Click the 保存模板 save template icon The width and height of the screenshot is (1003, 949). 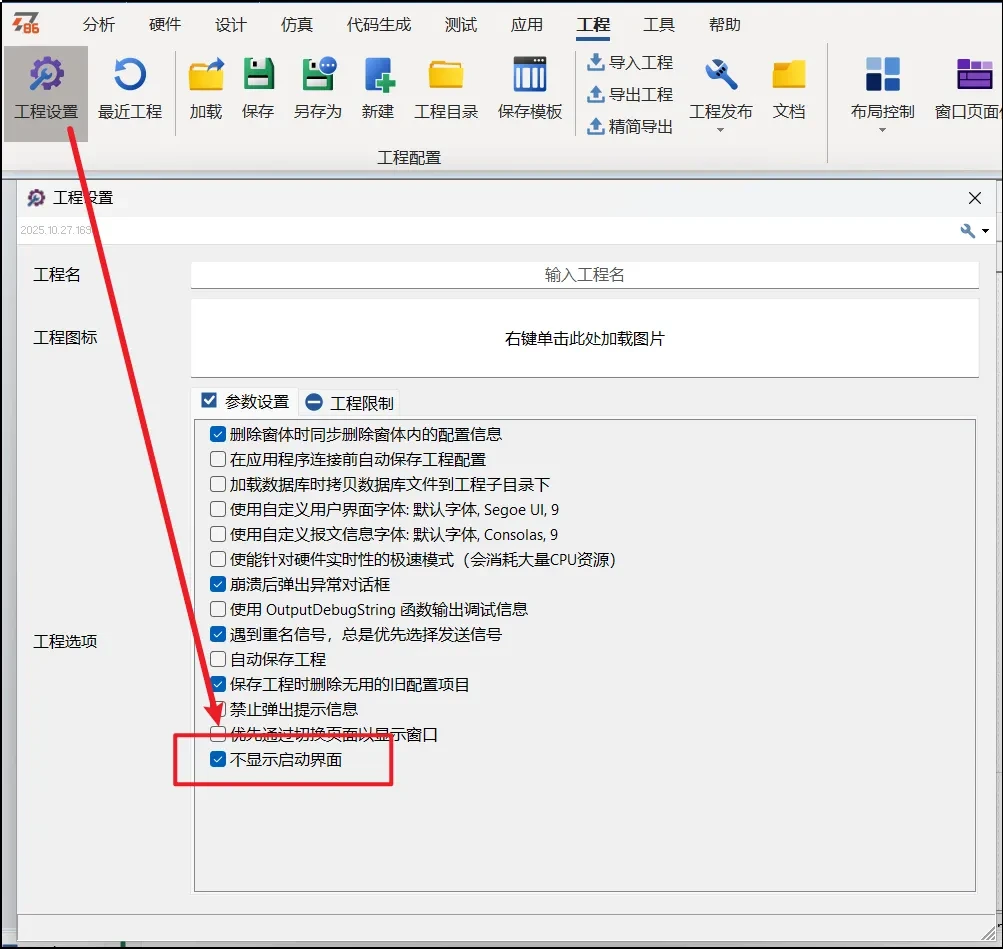coord(529,85)
